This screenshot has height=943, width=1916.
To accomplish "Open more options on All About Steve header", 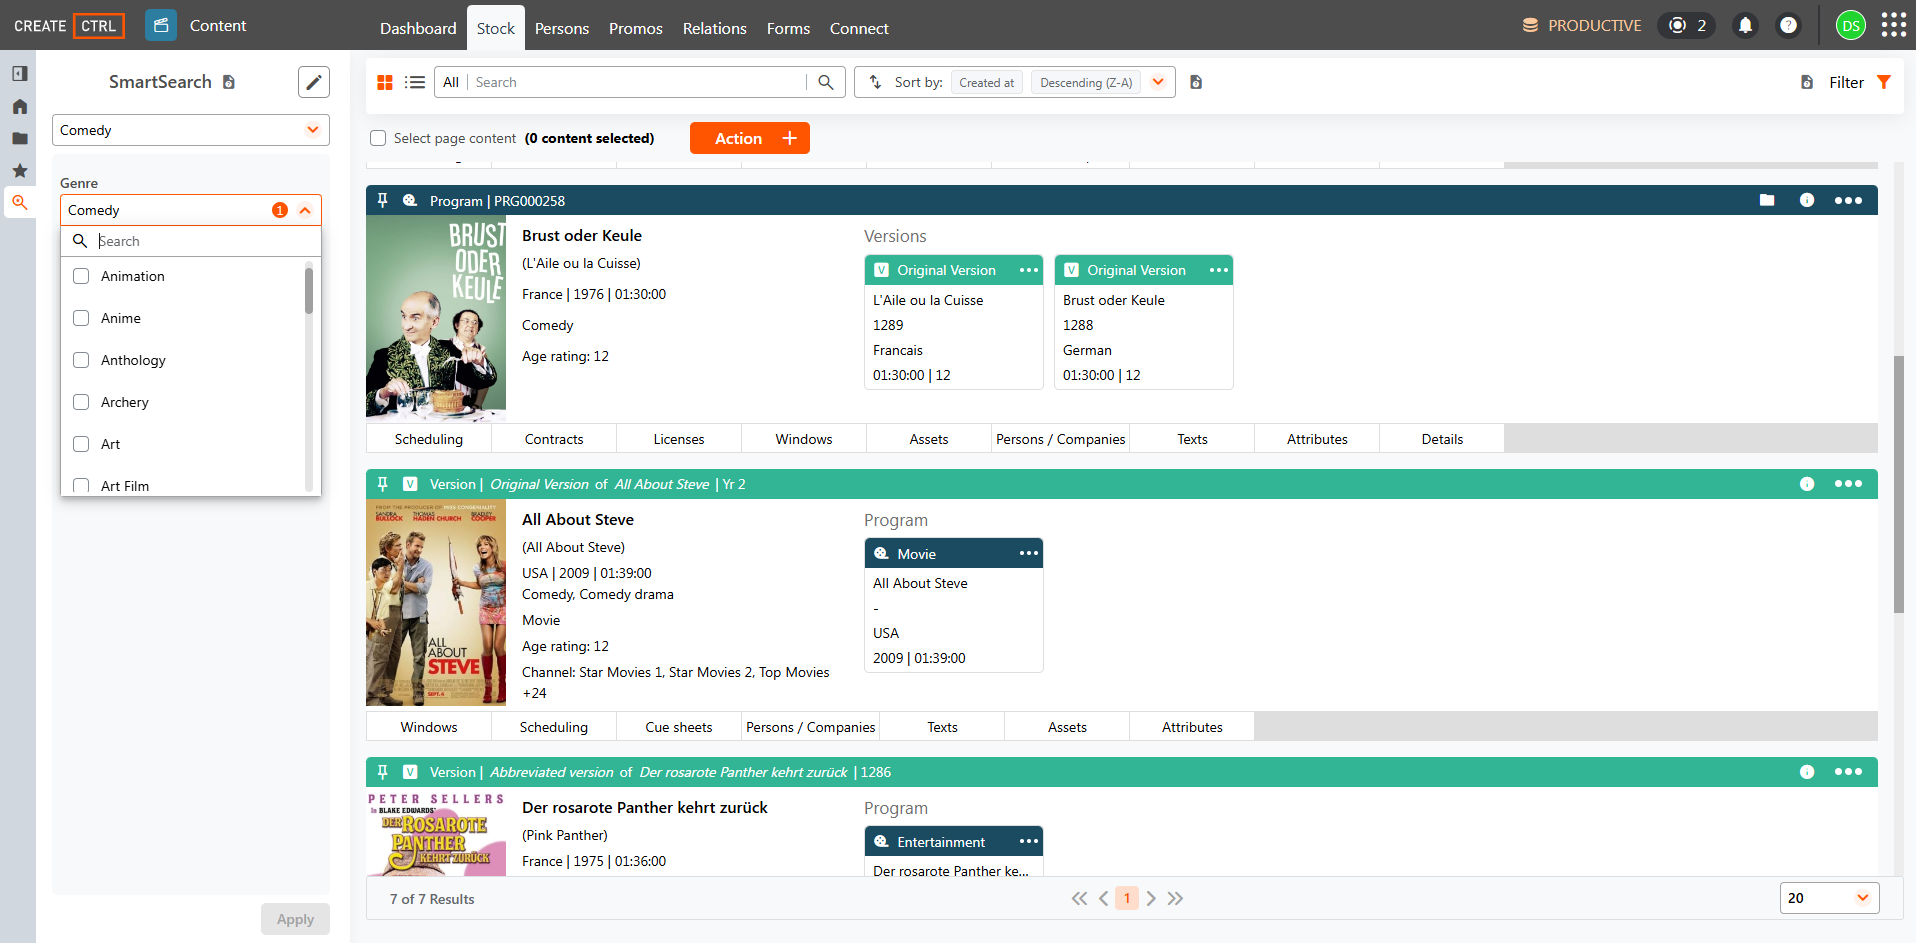I will coord(1848,484).
